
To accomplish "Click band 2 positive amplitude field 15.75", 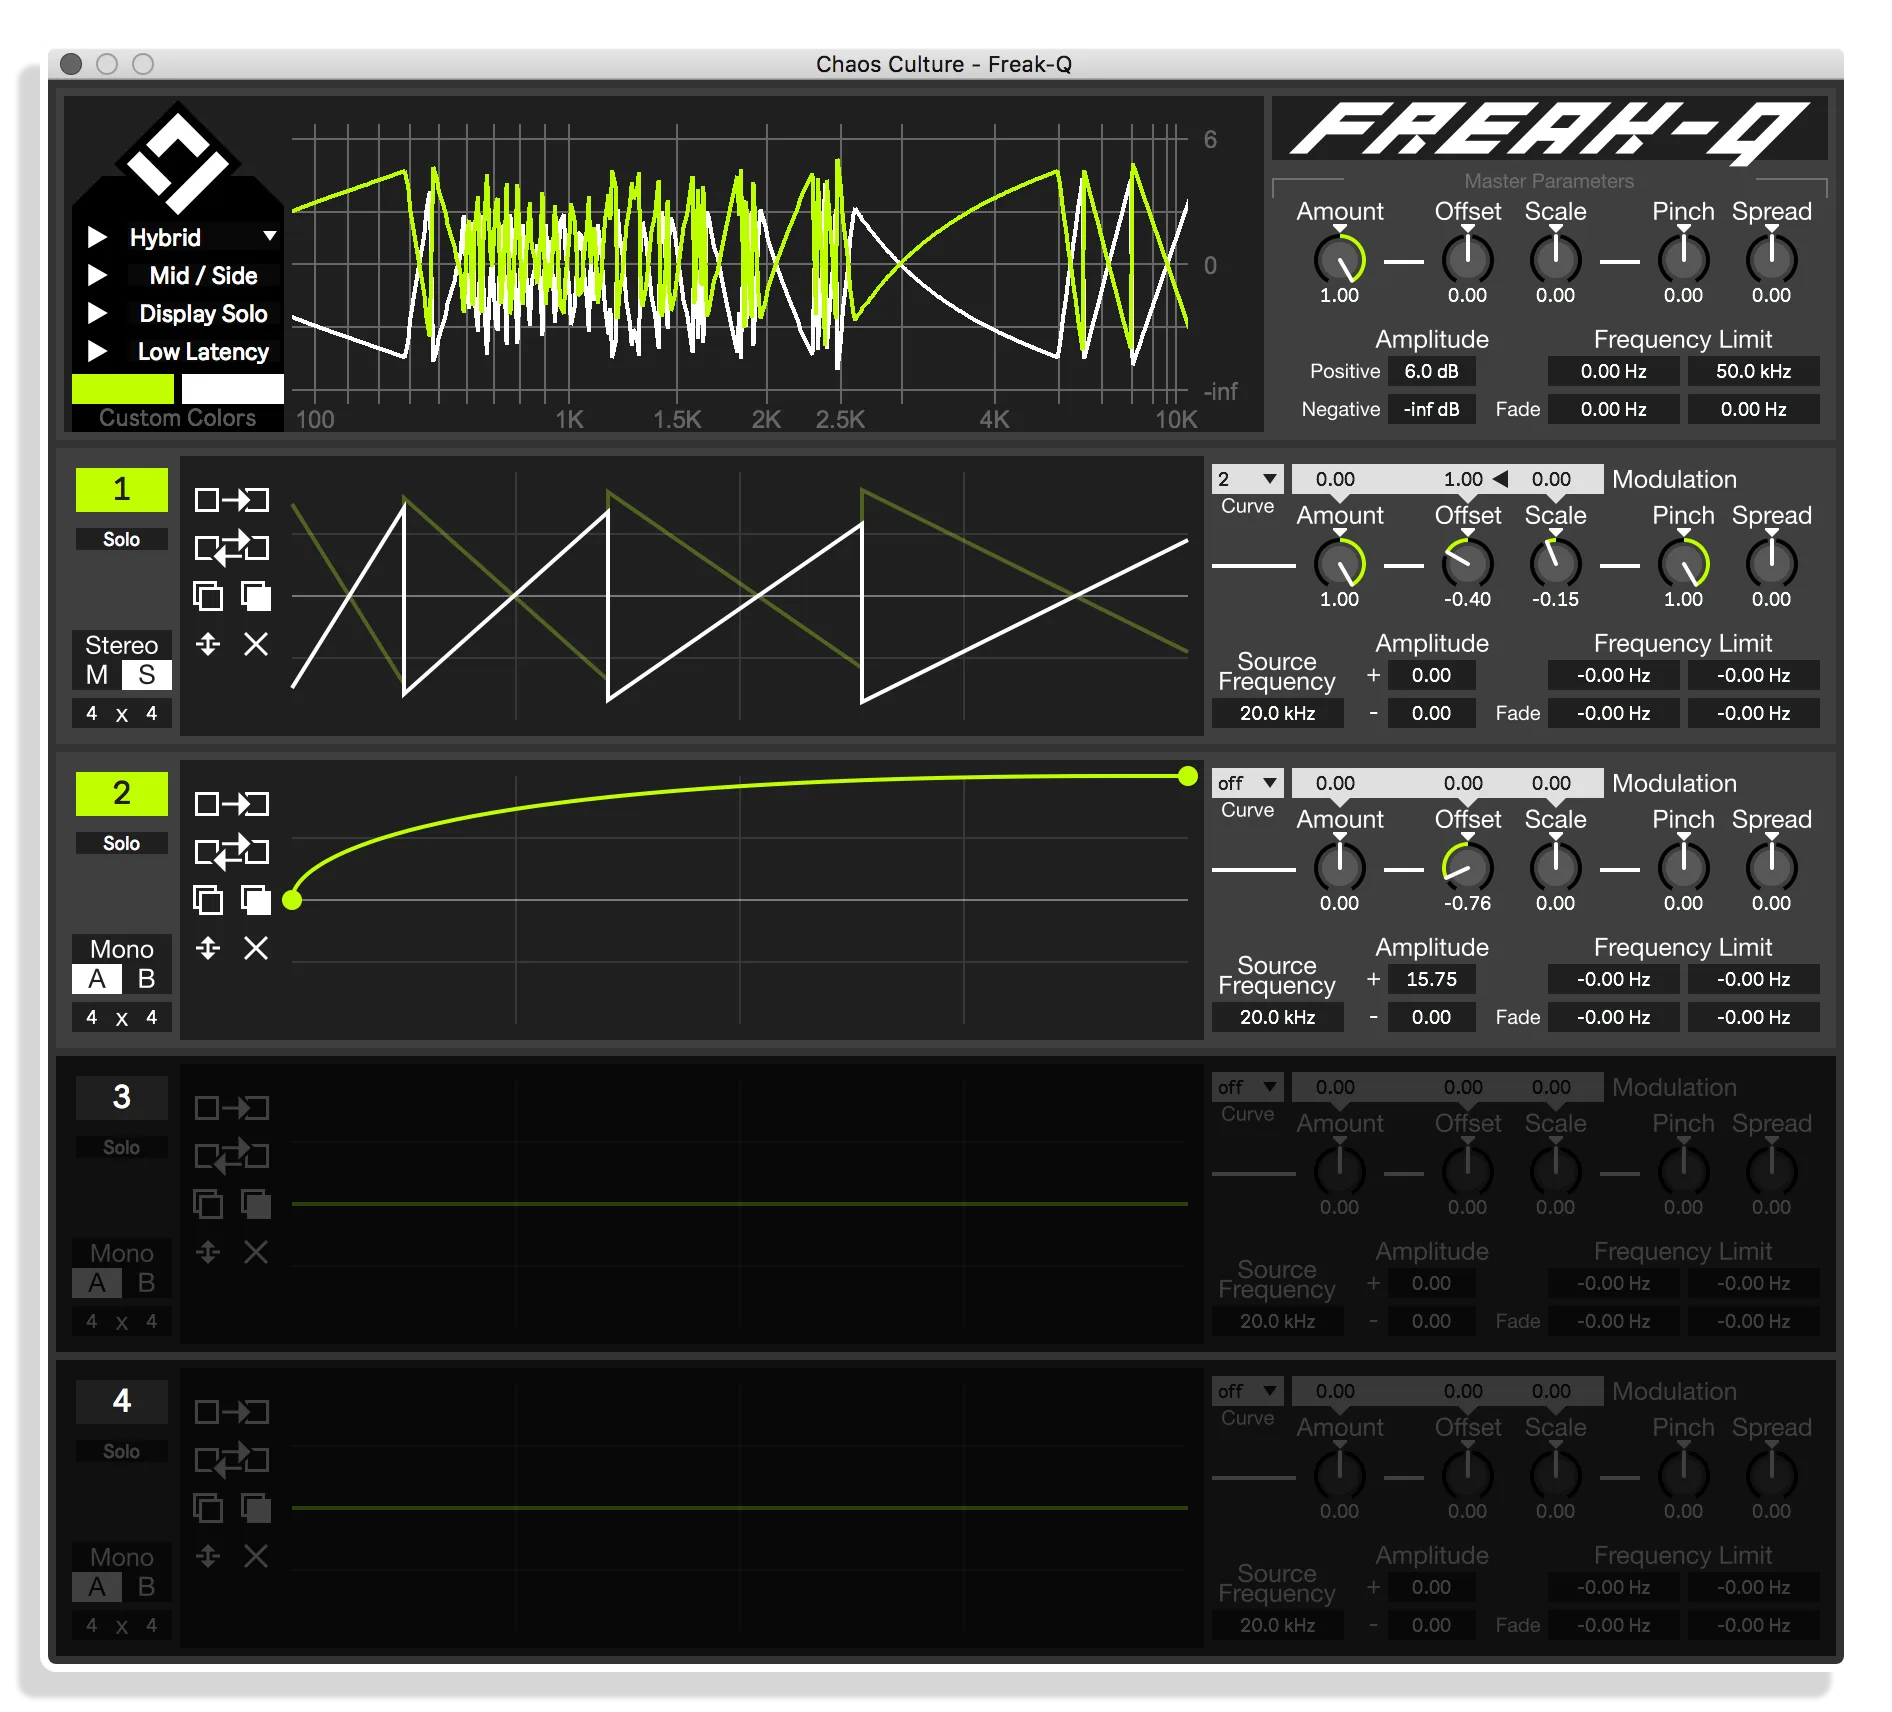I will 1431,979.
